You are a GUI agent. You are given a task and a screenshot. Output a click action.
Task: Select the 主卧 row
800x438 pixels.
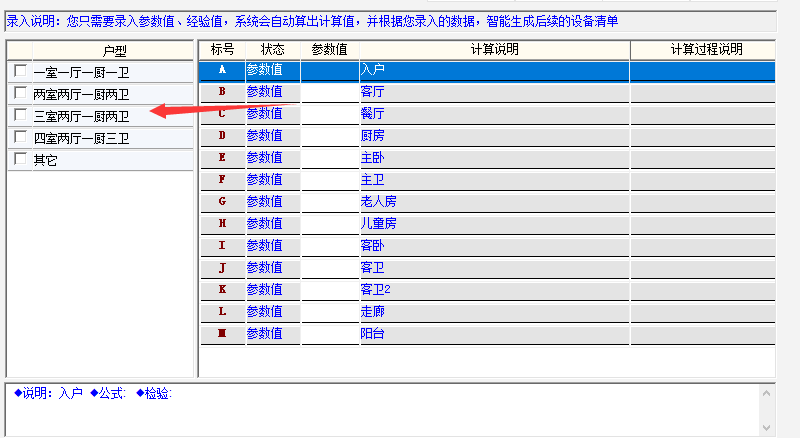click(488, 158)
